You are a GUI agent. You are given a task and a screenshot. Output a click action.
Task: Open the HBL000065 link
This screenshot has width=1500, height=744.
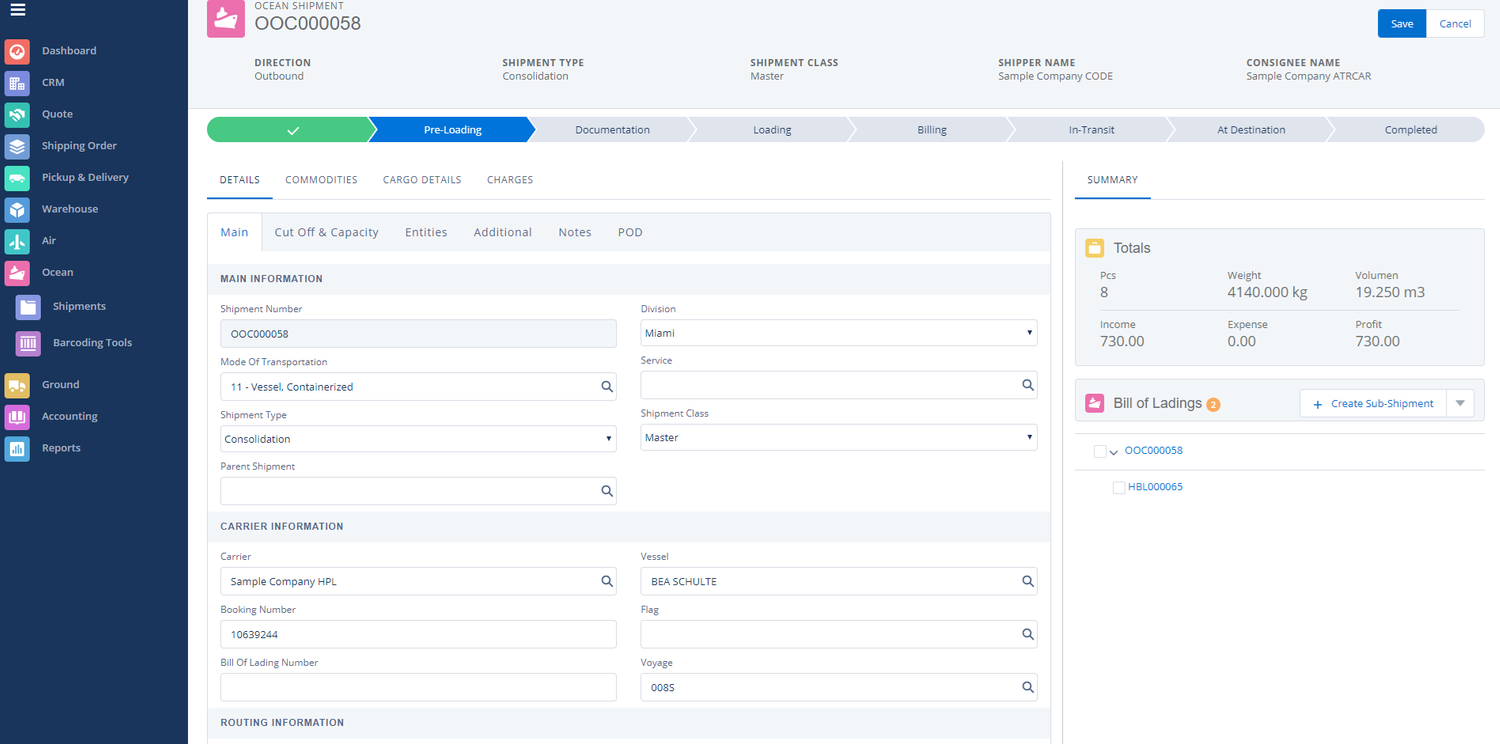point(1155,487)
